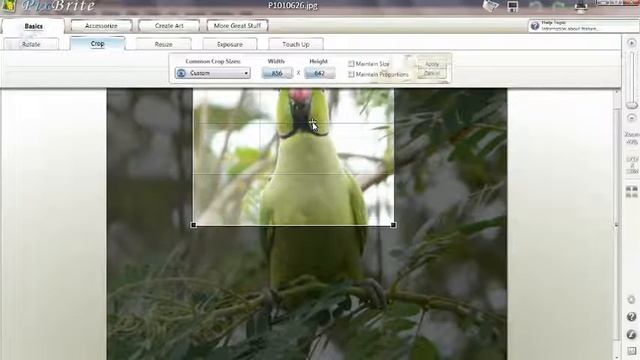Click the crop Width input field
The width and height of the screenshot is (640, 360).
click(277, 73)
